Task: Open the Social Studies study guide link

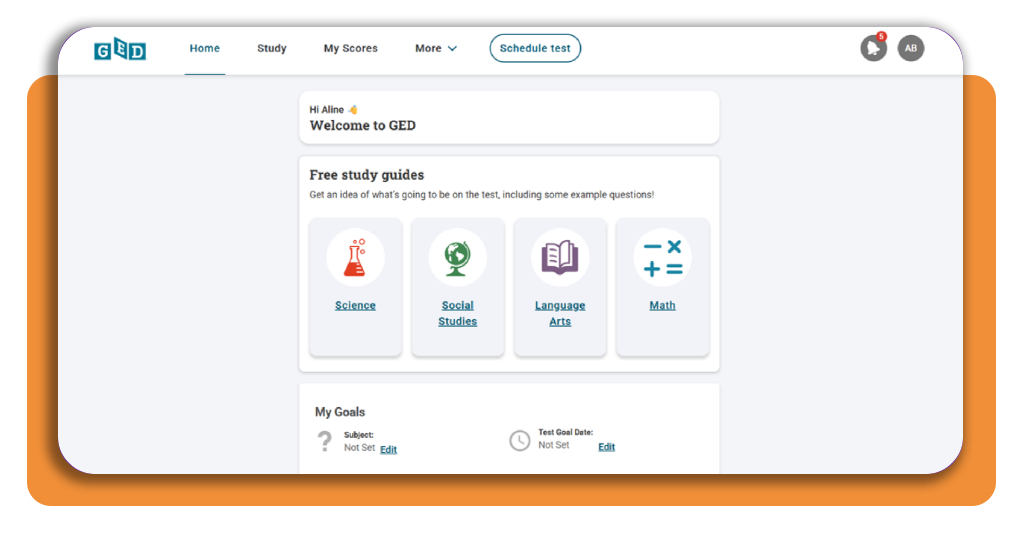Action: click(457, 313)
